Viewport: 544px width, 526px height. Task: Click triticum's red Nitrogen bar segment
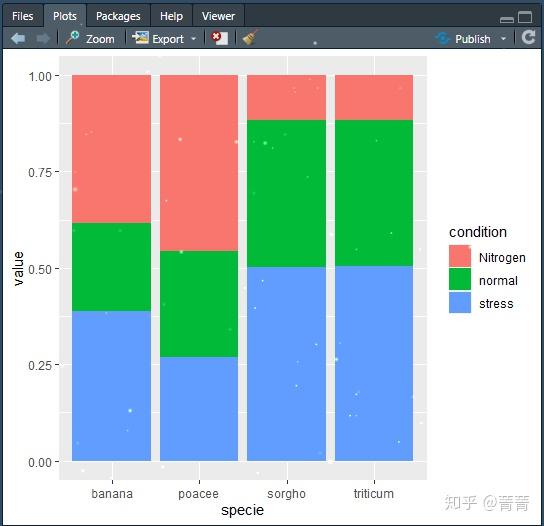coord(374,97)
